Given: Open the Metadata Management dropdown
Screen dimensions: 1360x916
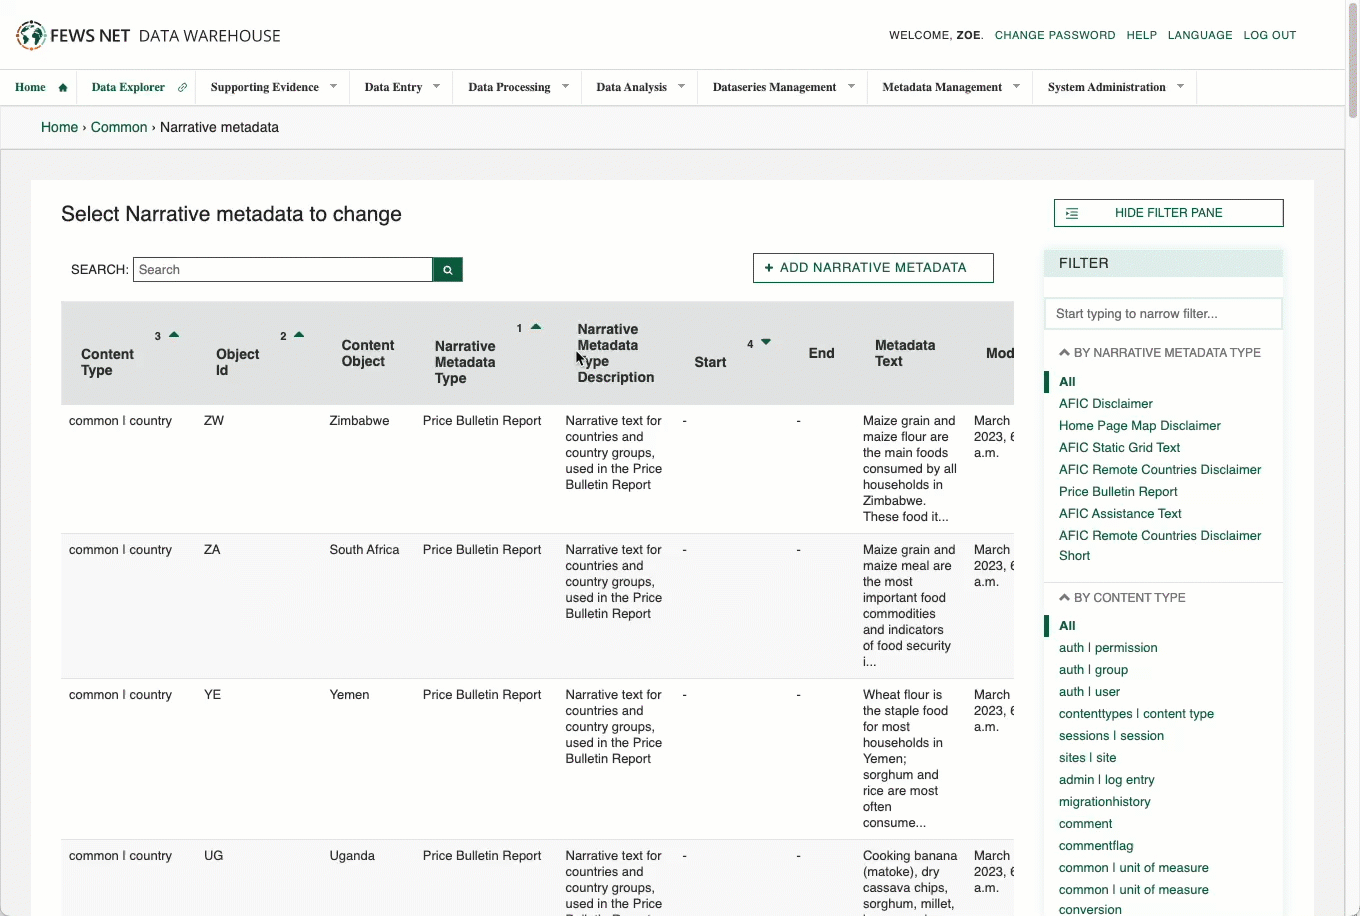Looking at the screenshot, I should (x=941, y=87).
